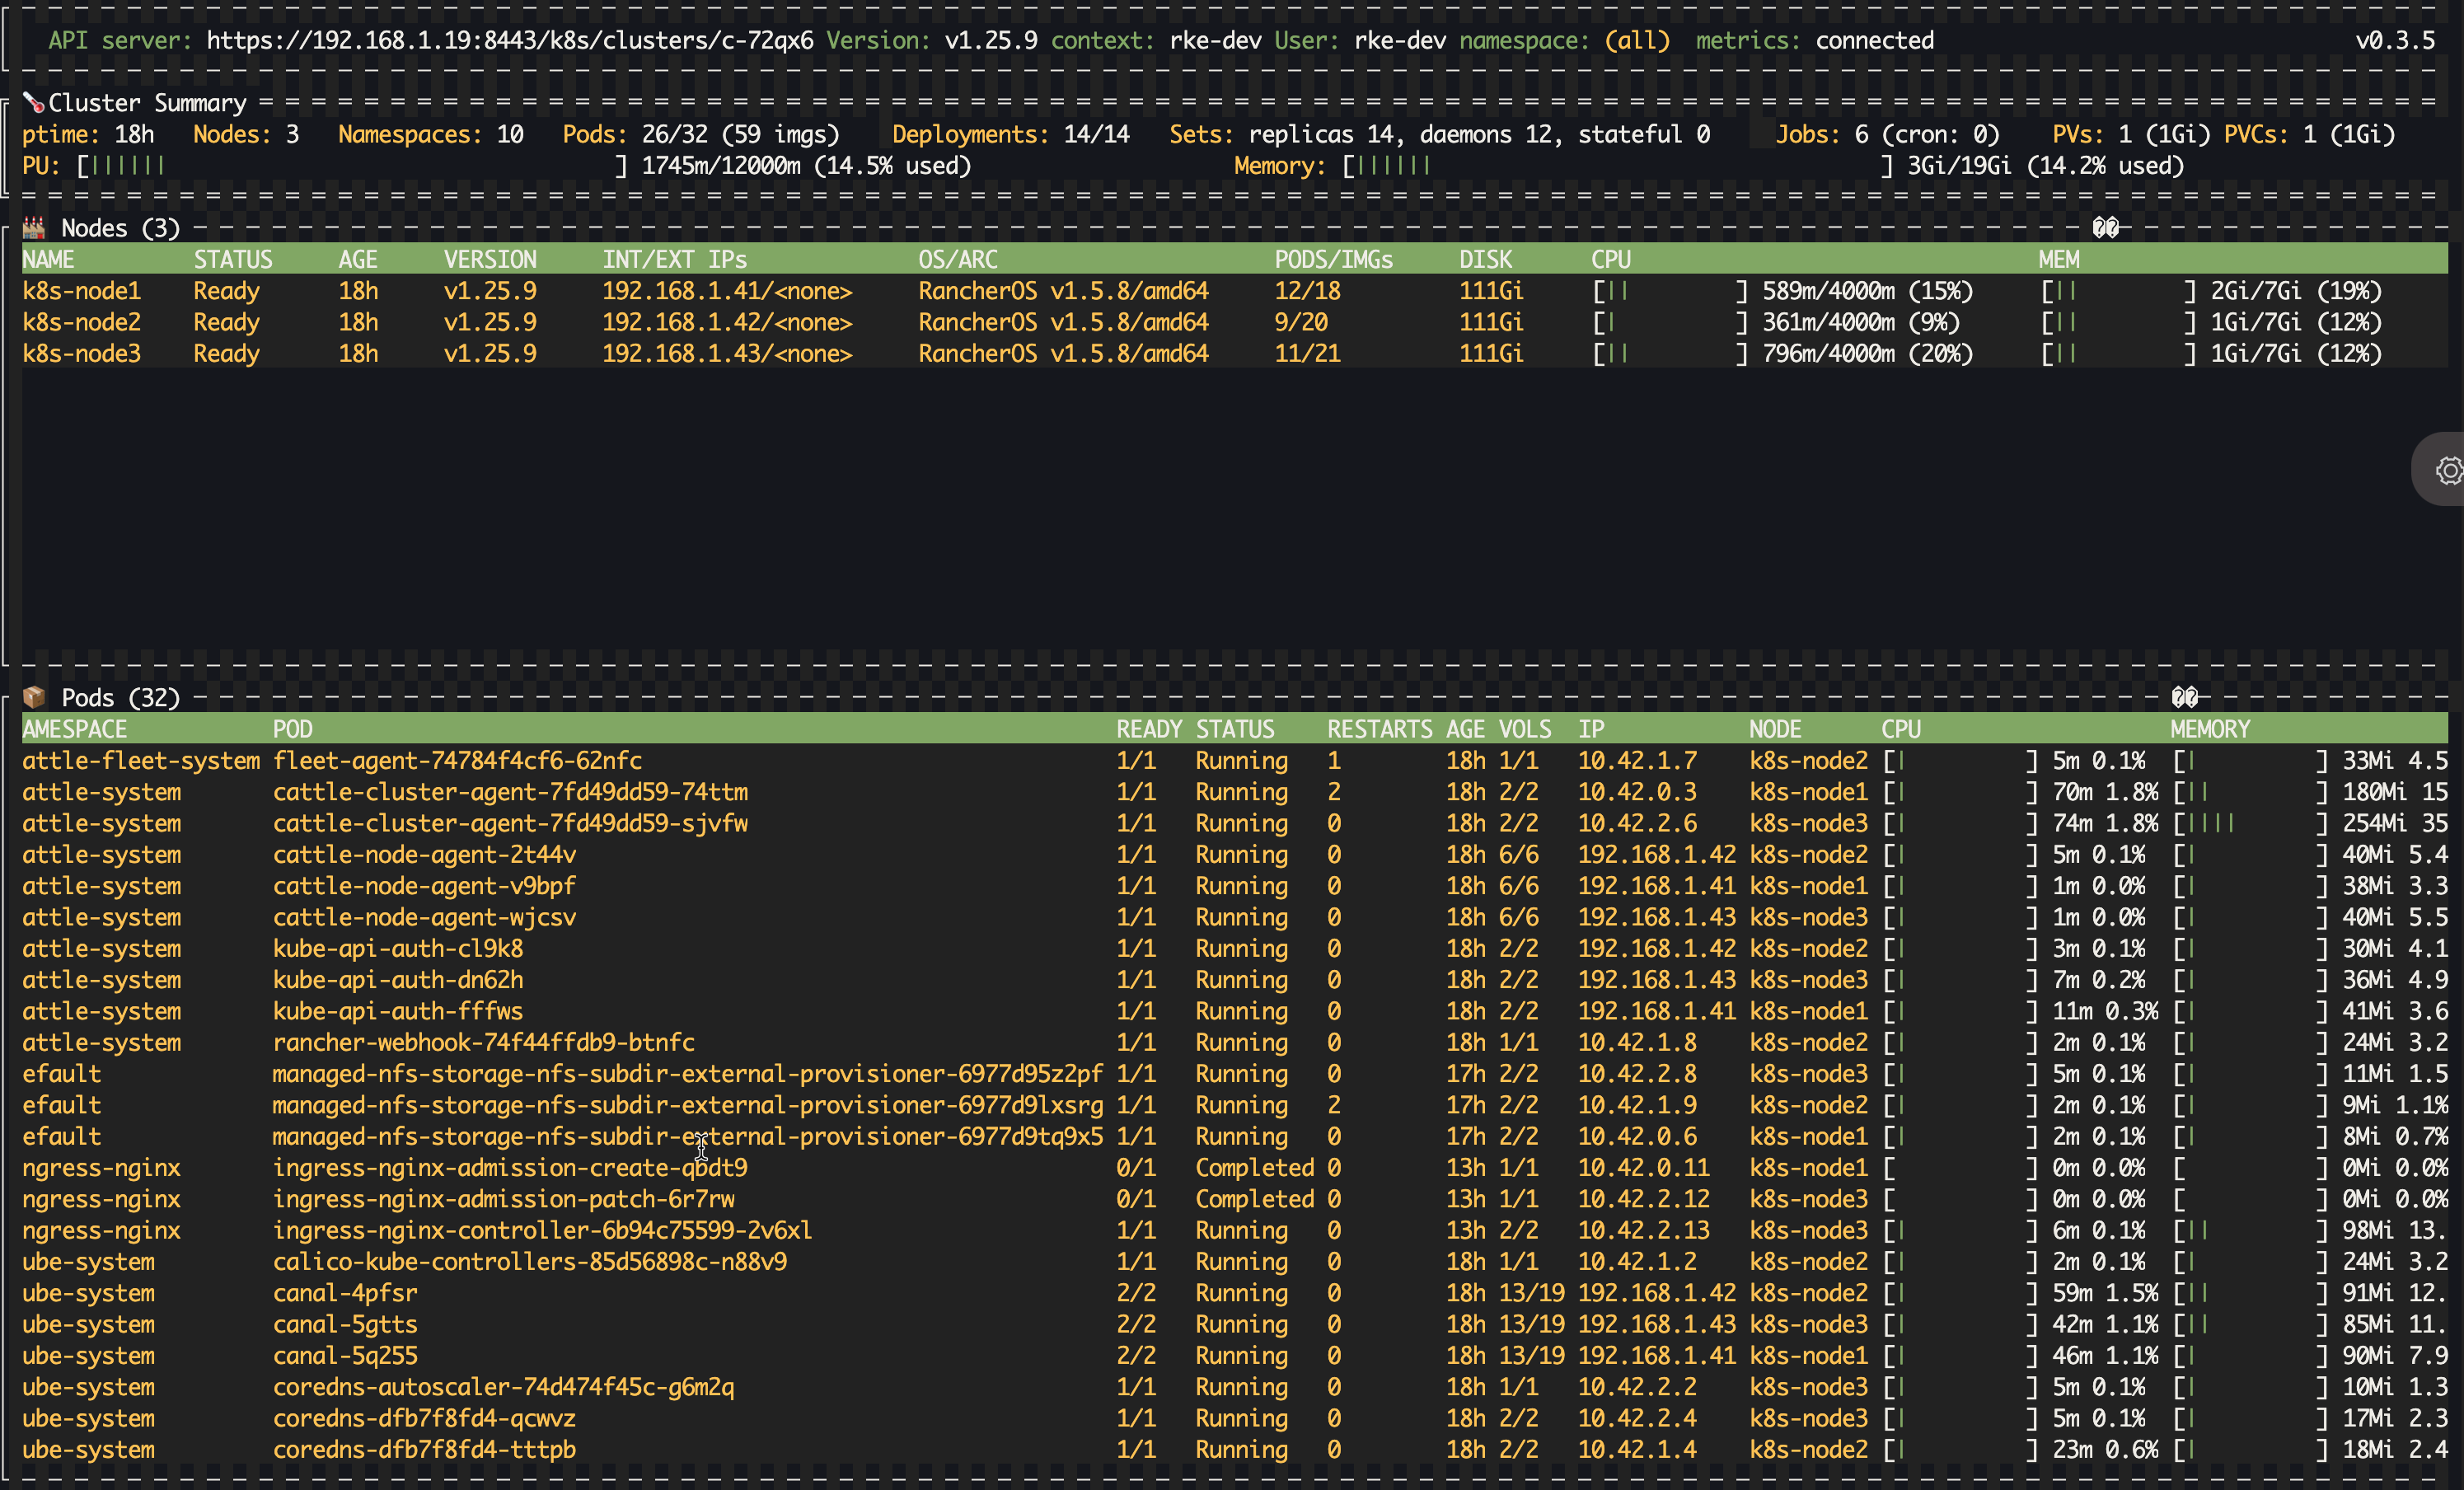Select the k8s-node2 row name

[82, 322]
